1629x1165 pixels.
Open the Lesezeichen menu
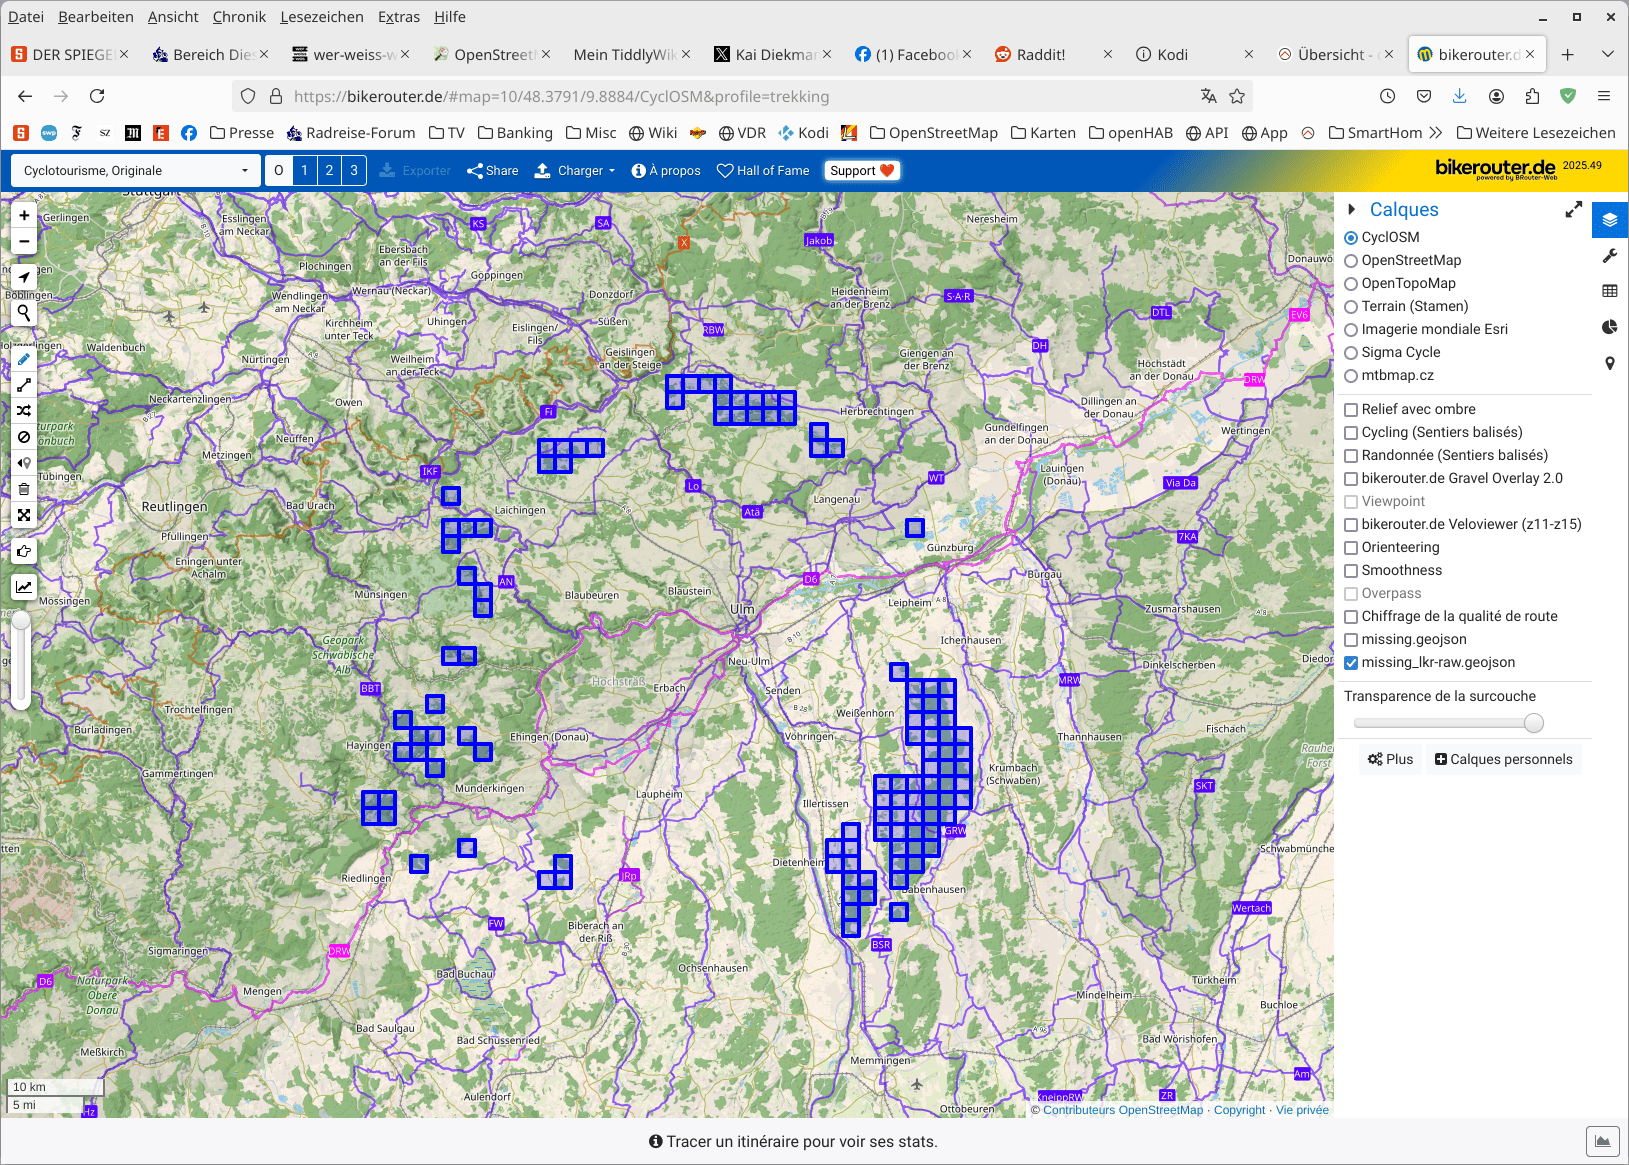[321, 17]
